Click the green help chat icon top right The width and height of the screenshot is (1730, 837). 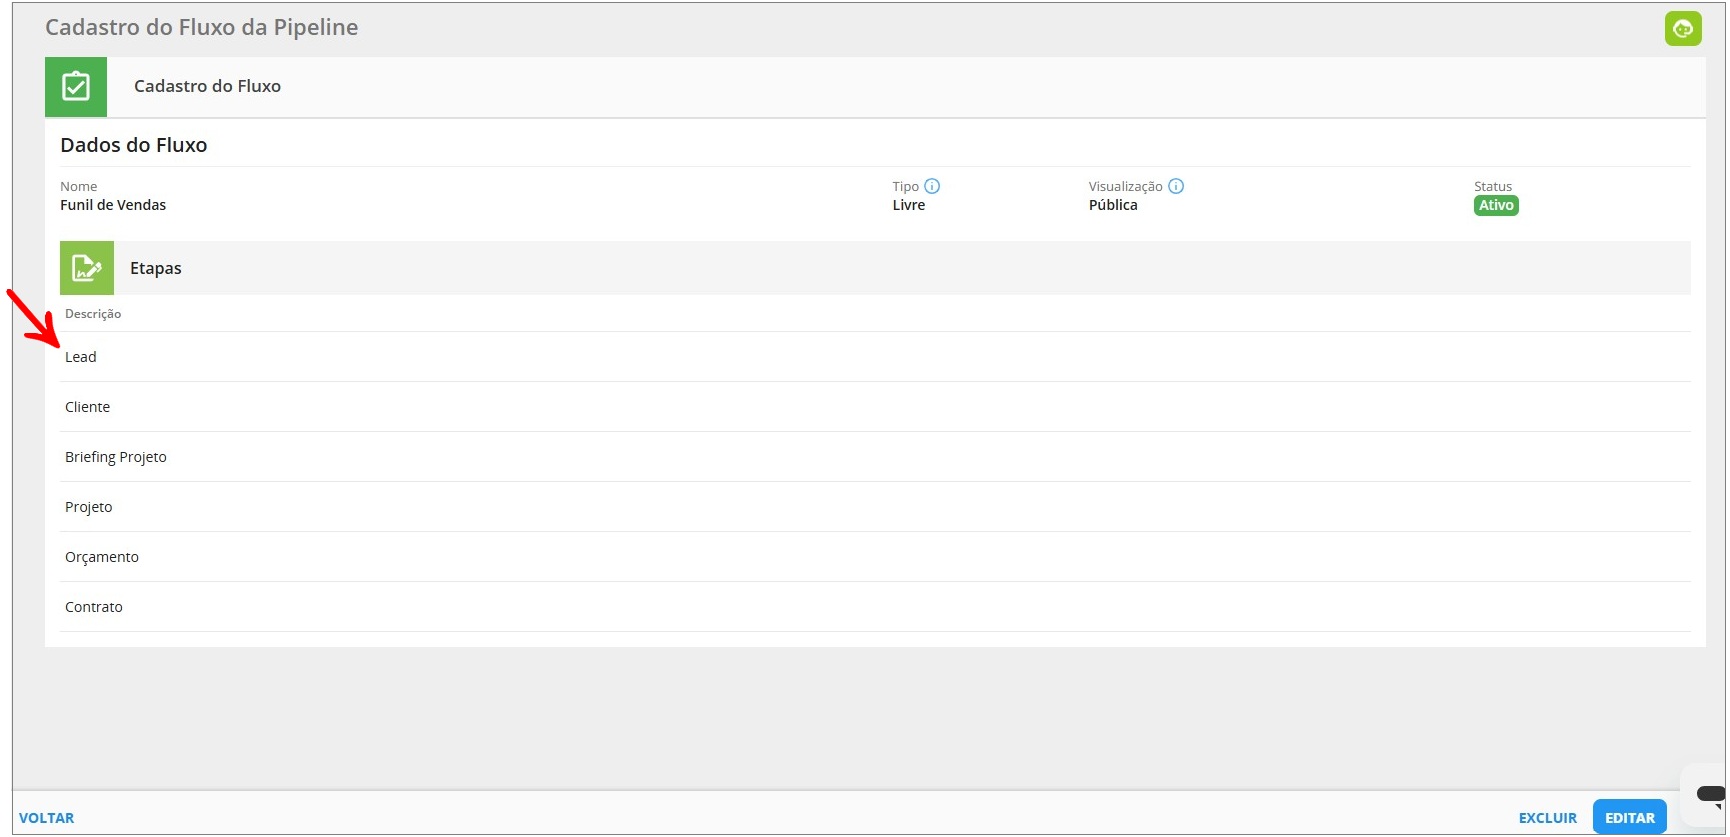click(1683, 28)
